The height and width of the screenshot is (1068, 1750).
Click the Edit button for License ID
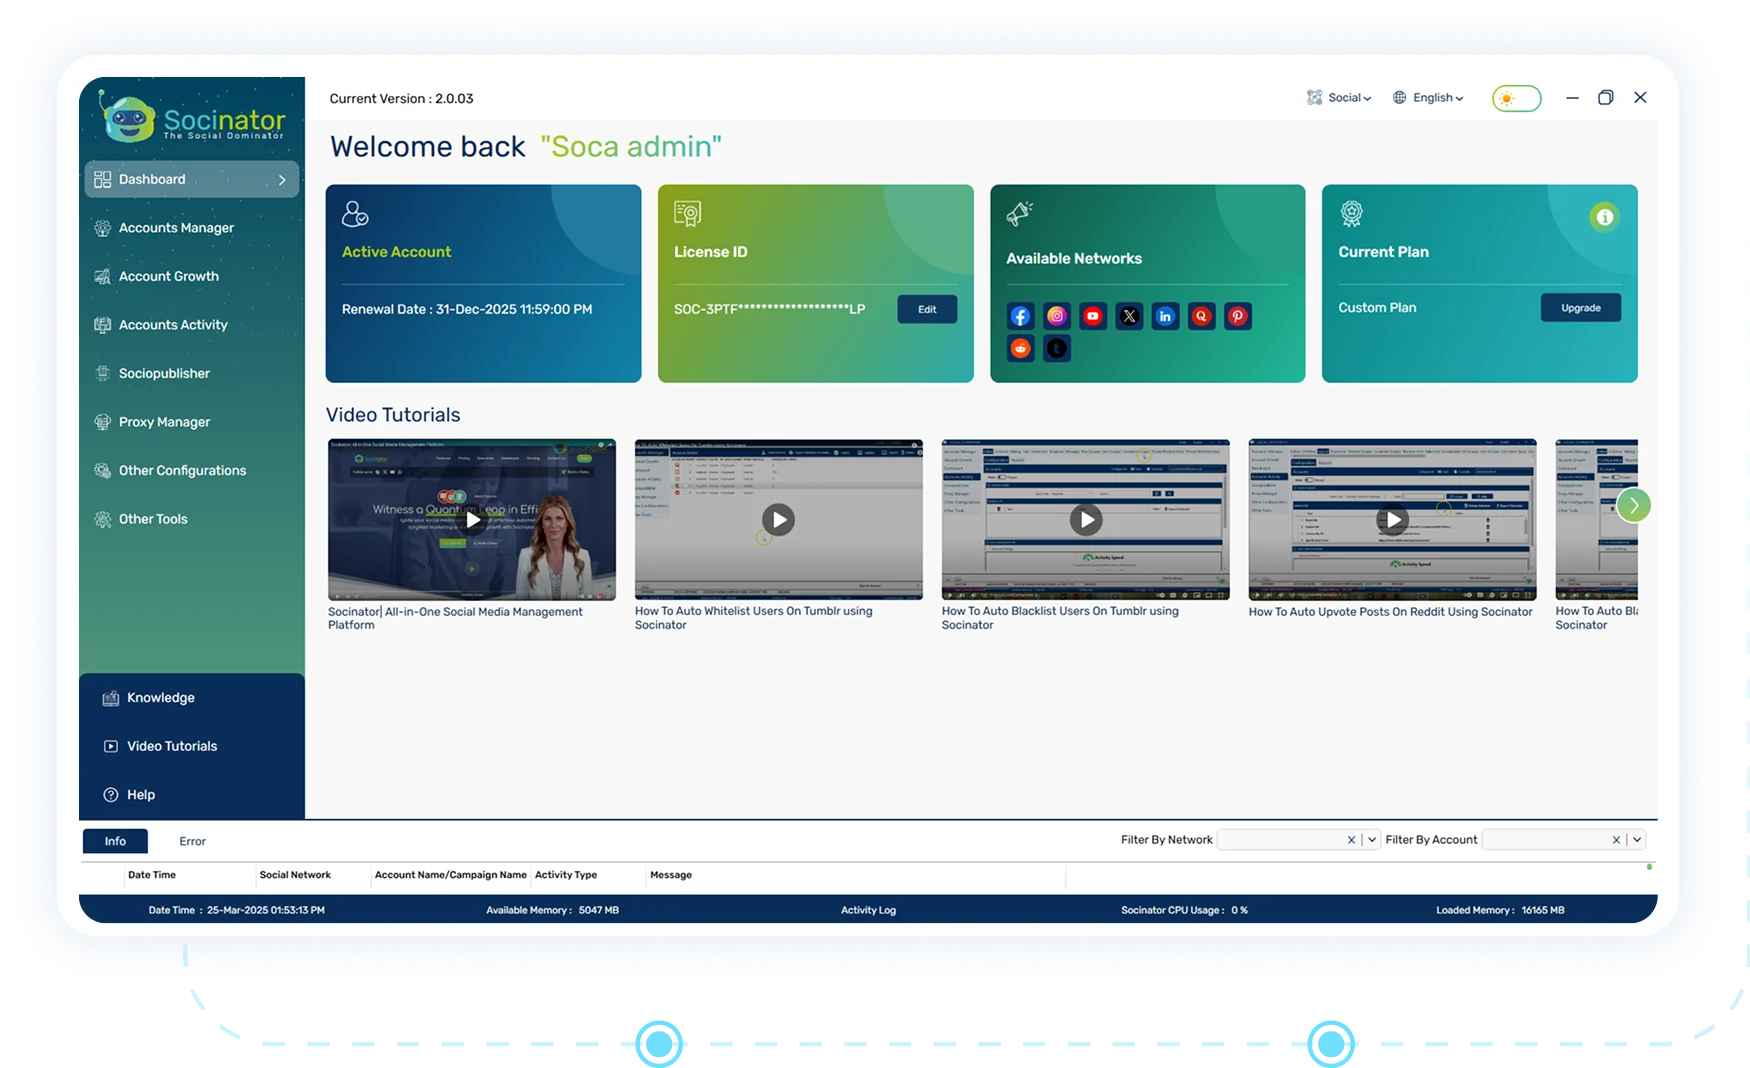coord(927,309)
